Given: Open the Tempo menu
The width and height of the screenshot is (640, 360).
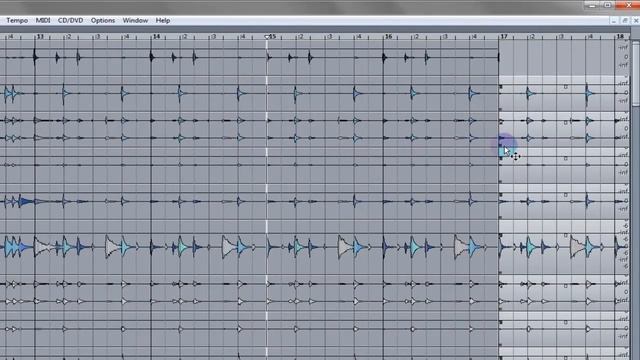Looking at the screenshot, I should point(17,20).
